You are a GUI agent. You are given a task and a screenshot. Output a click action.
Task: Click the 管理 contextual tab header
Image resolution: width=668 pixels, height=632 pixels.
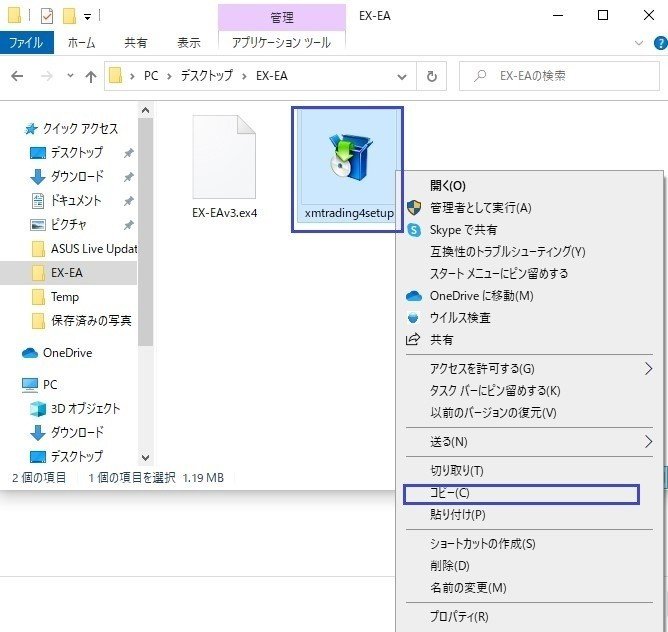282,17
